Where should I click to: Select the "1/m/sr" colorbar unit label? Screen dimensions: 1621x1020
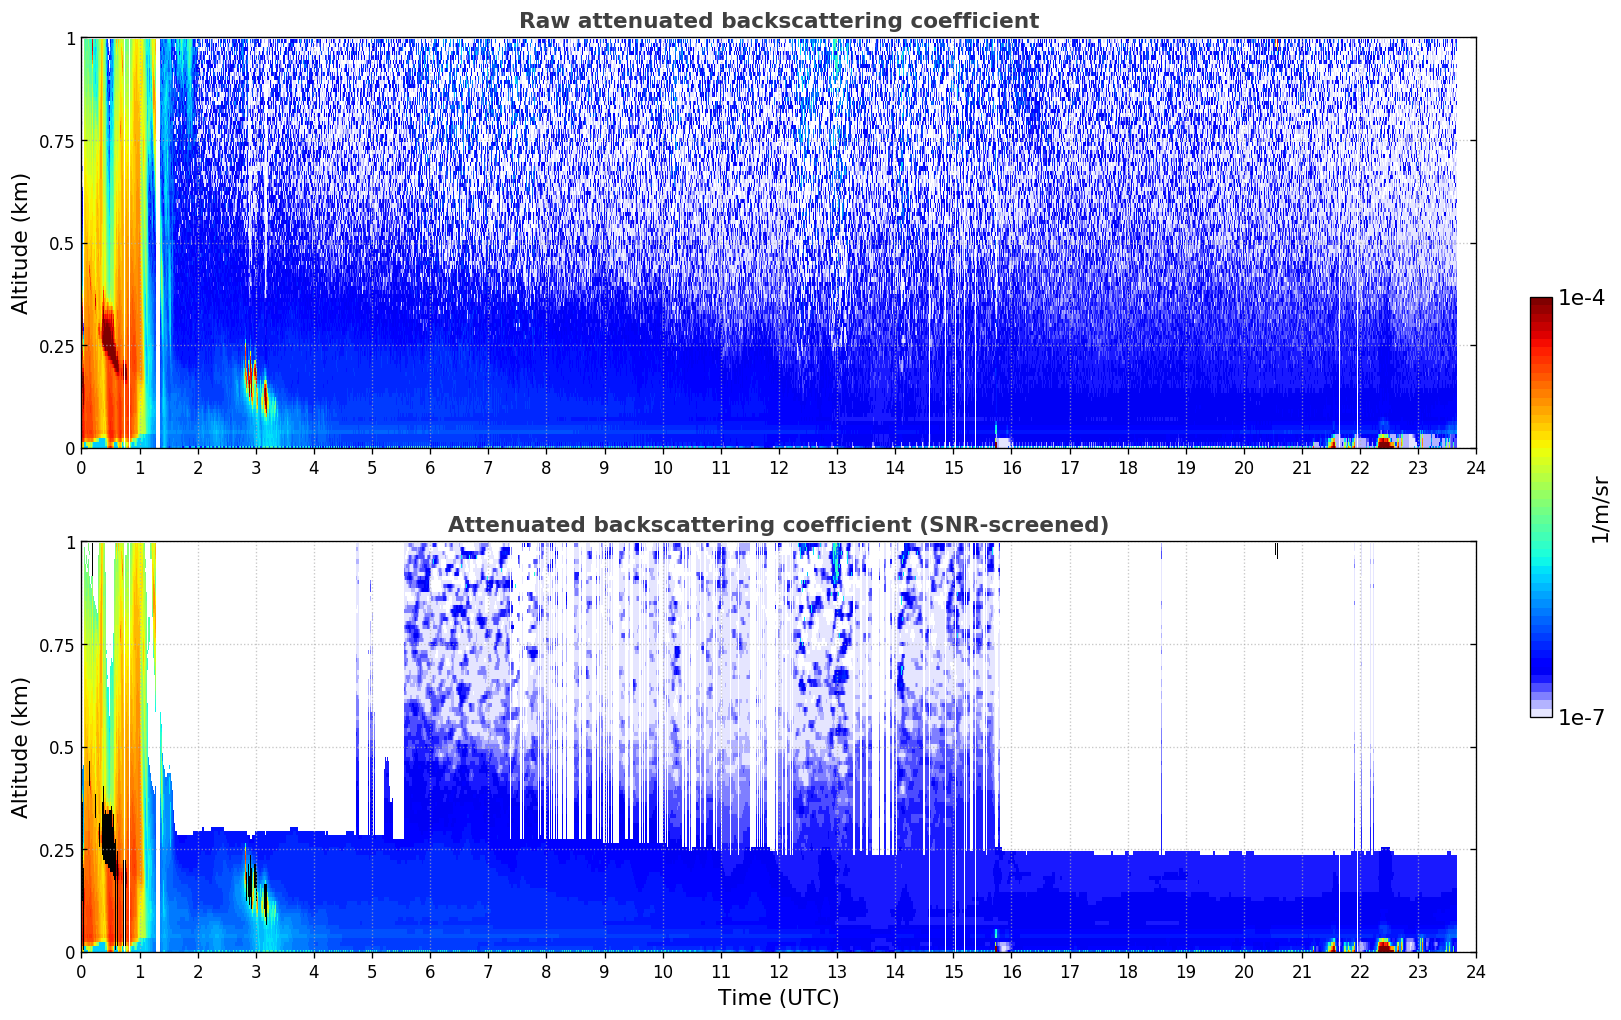(1600, 508)
